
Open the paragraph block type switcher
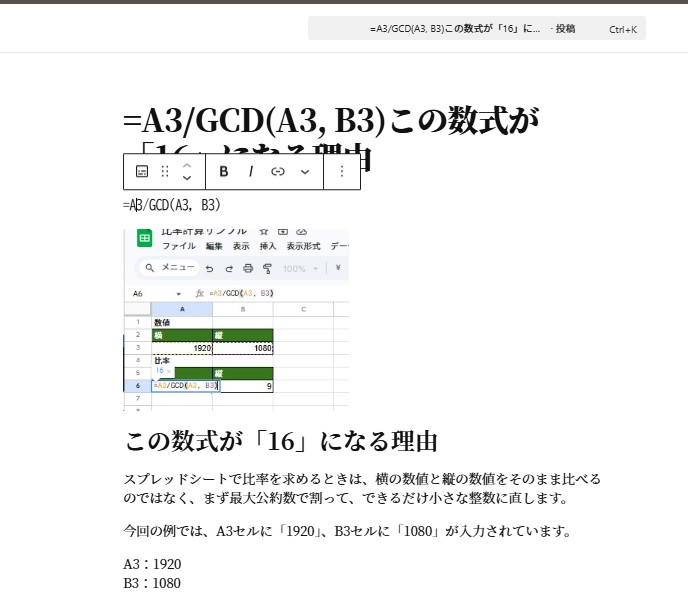[142, 172]
